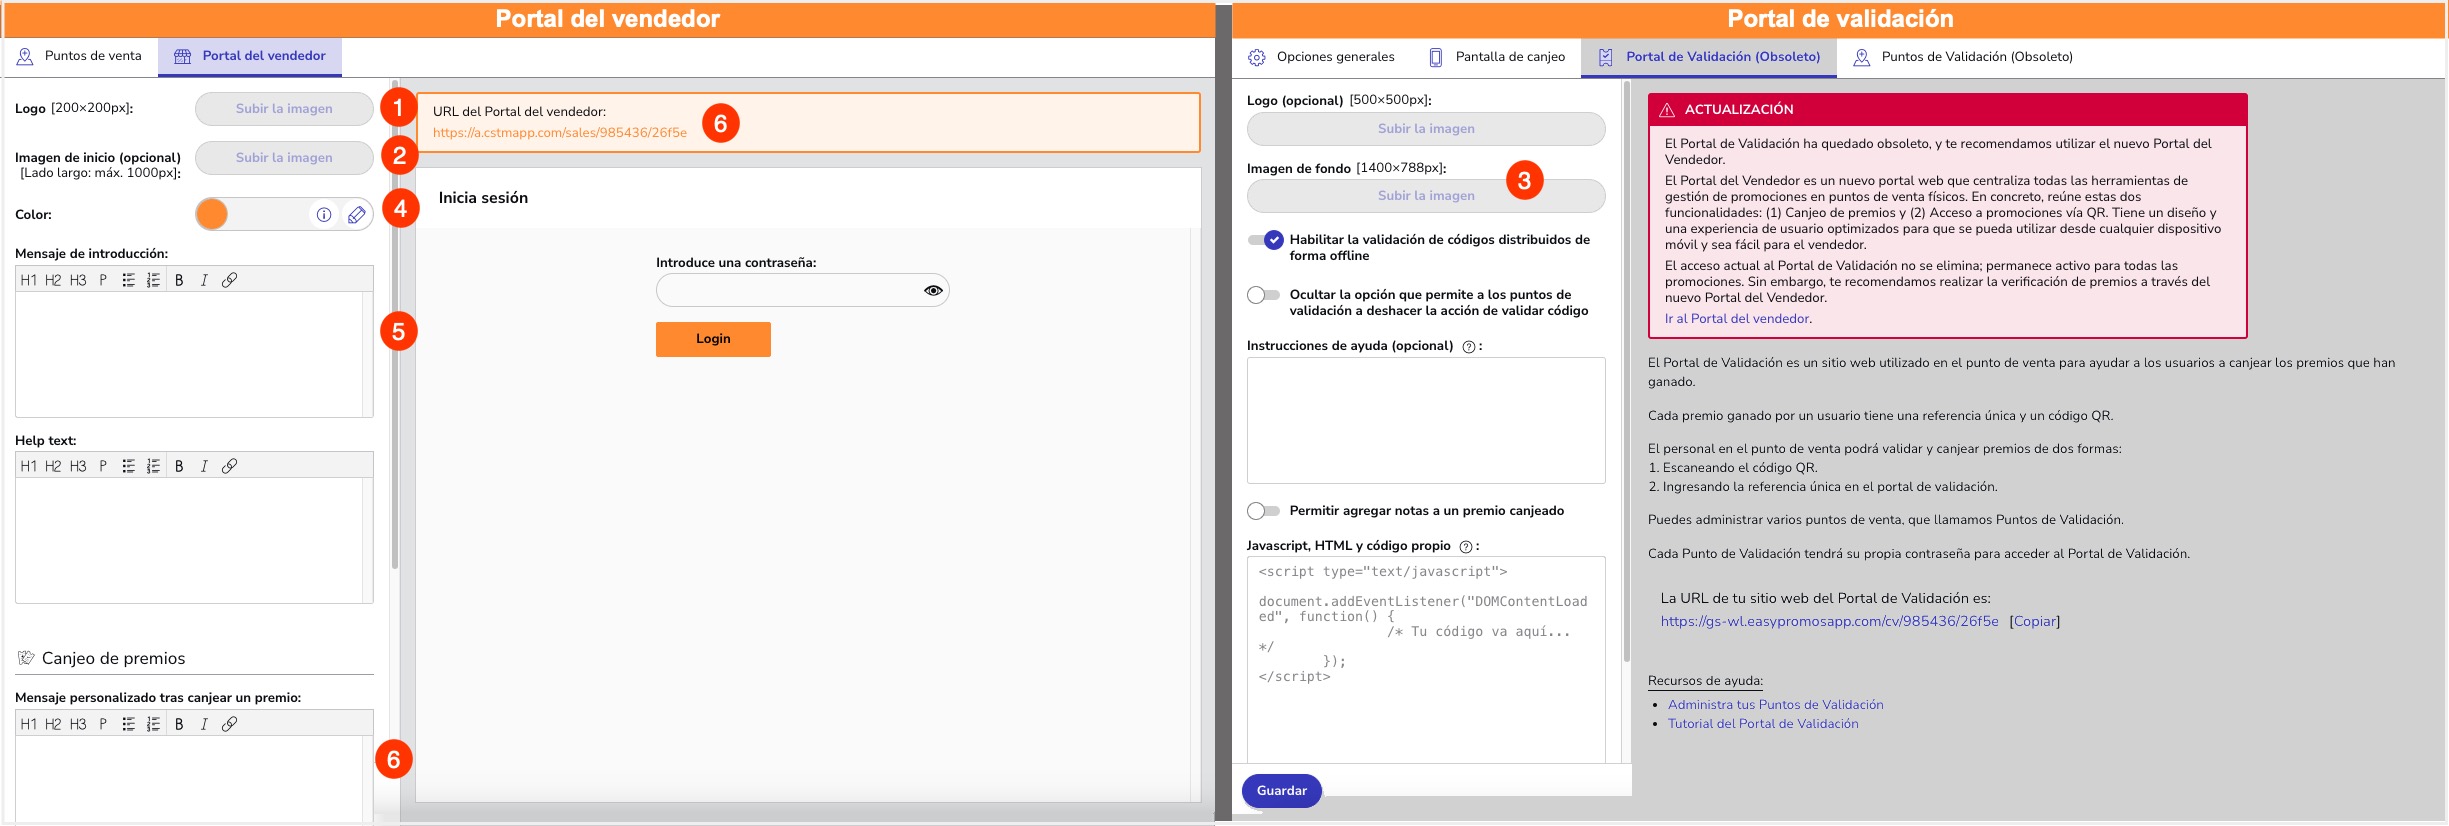Screen dimensions: 2449x826
Task: Click the [Copiar] link
Action: [x=2034, y=621]
